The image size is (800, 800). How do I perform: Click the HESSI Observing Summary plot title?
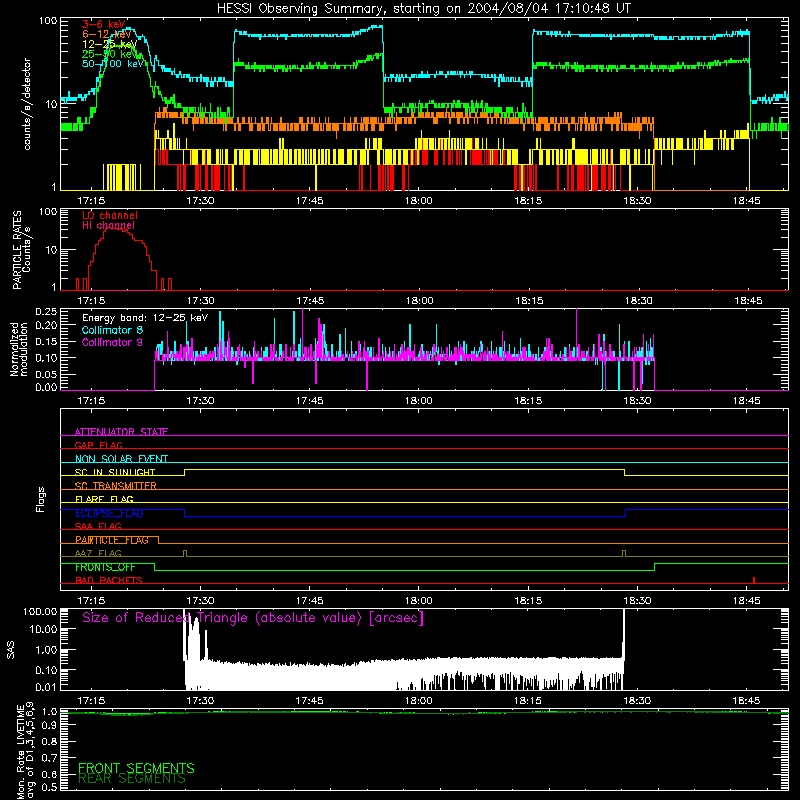pyautogui.click(x=424, y=9)
